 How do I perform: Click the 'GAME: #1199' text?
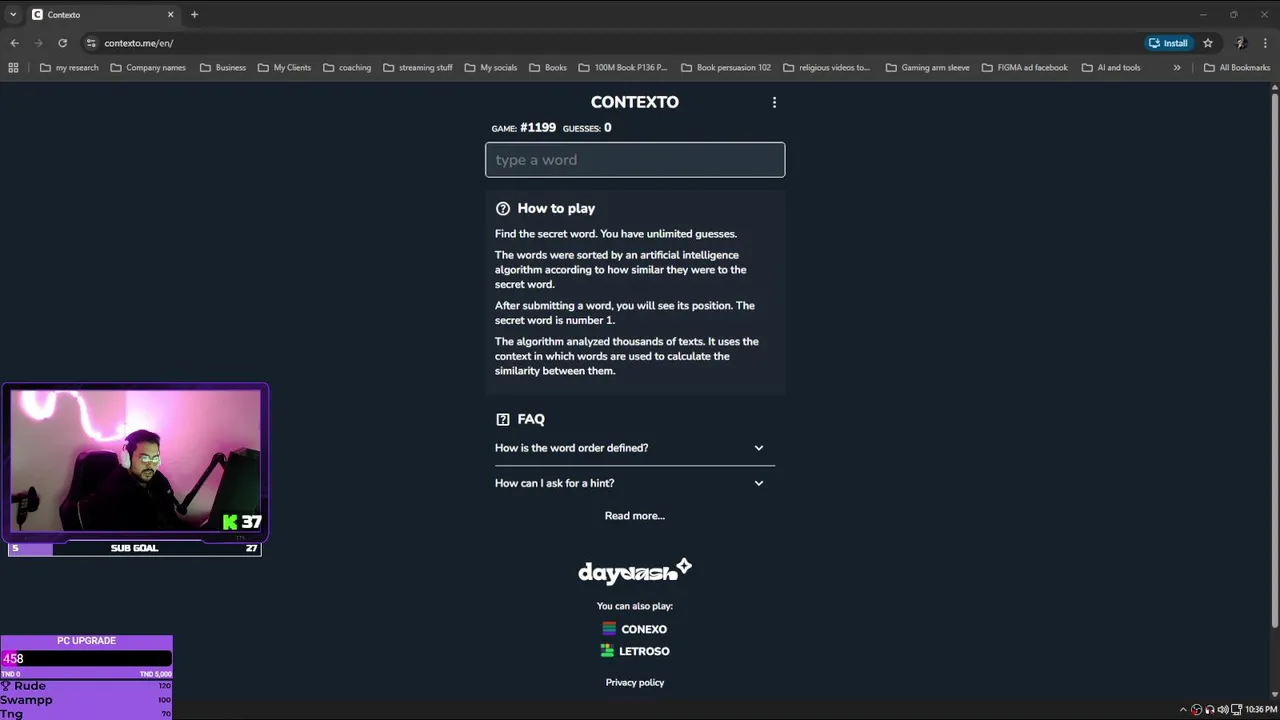coord(523,128)
